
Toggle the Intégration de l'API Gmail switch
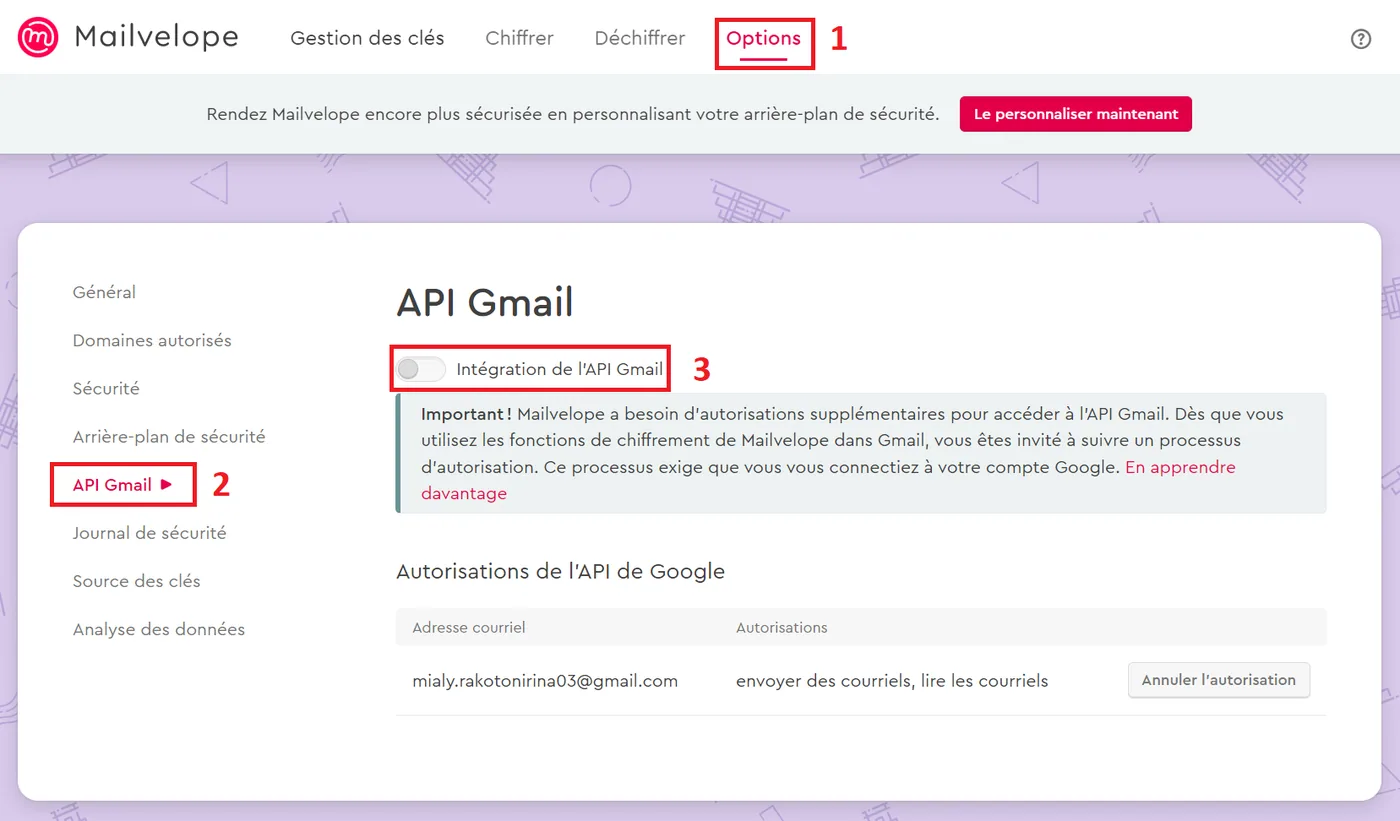click(x=421, y=369)
